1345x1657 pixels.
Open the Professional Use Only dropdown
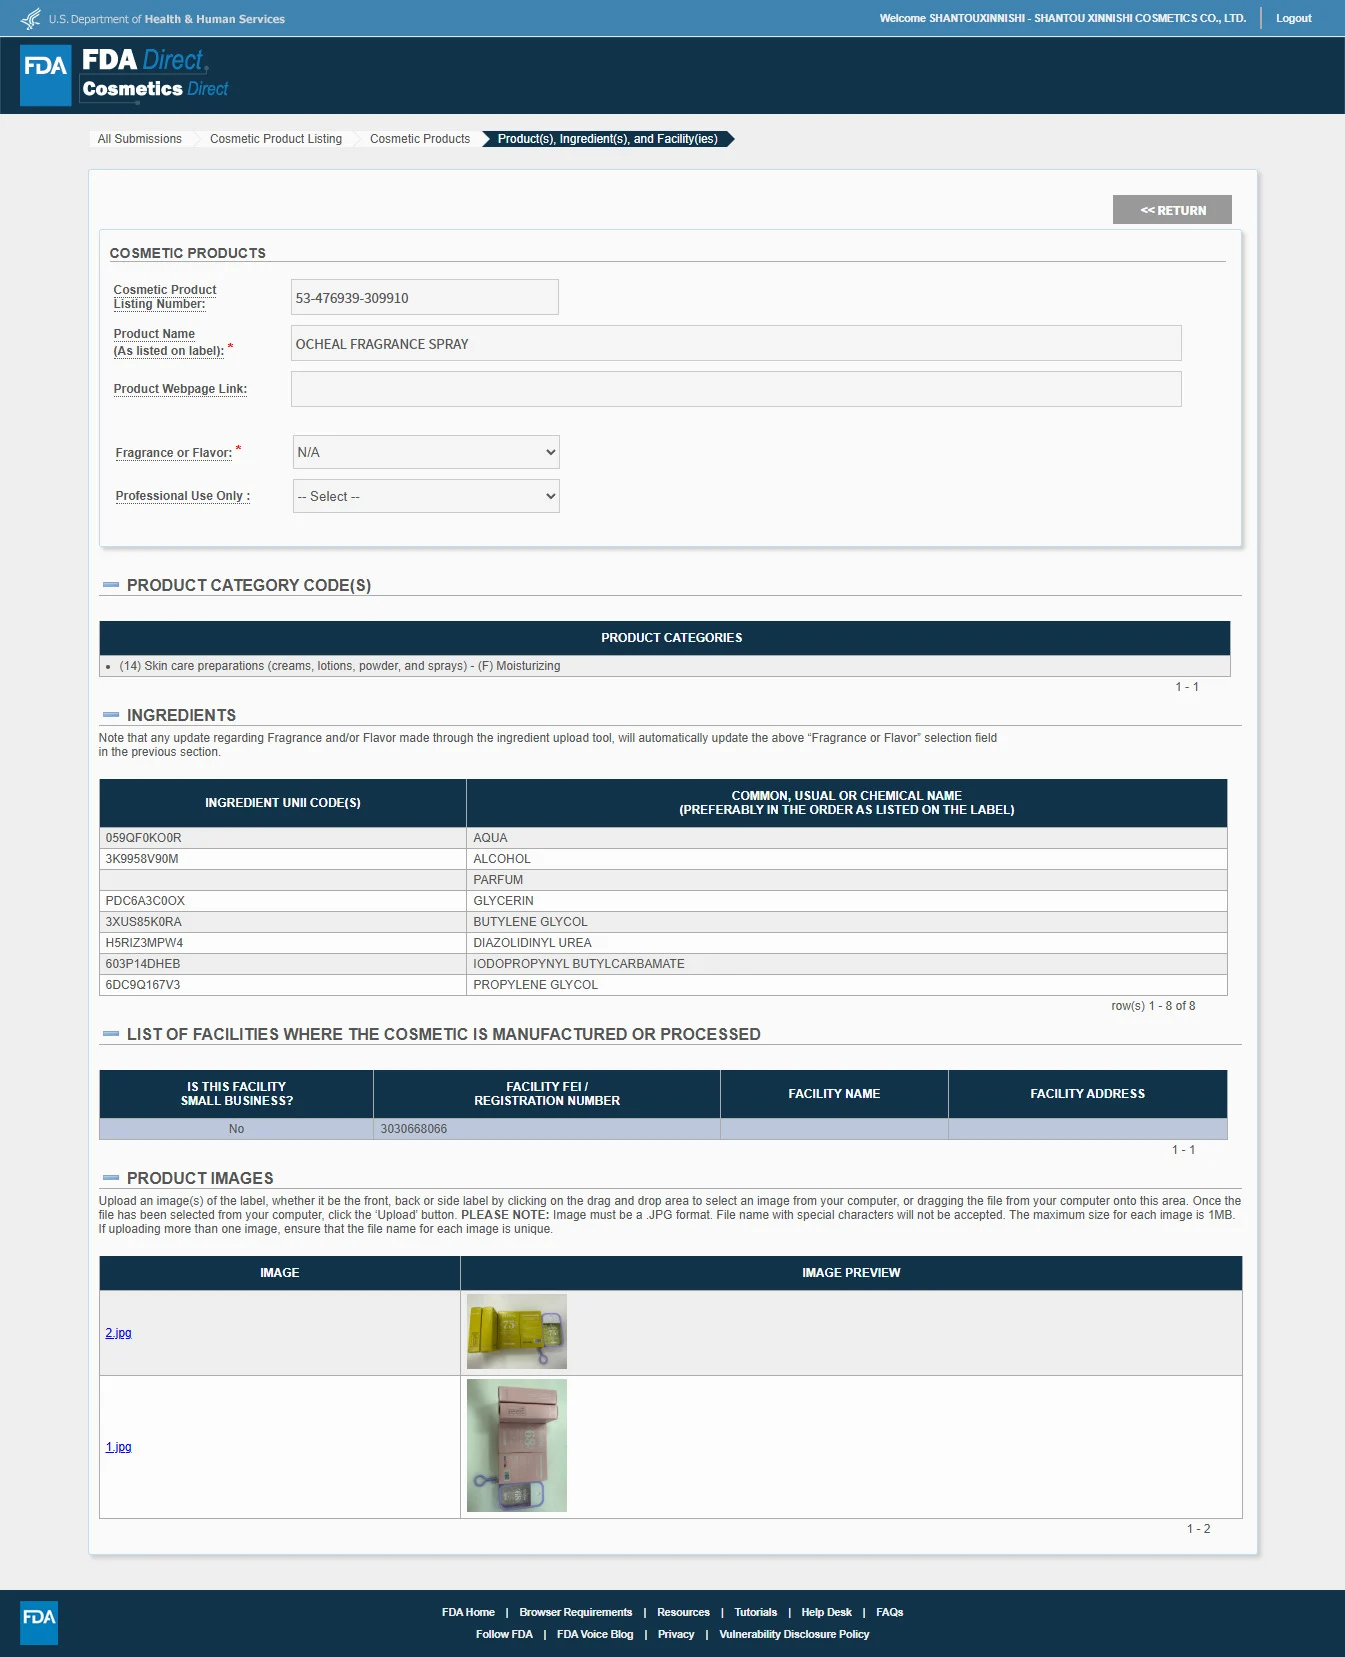pyautogui.click(x=426, y=496)
